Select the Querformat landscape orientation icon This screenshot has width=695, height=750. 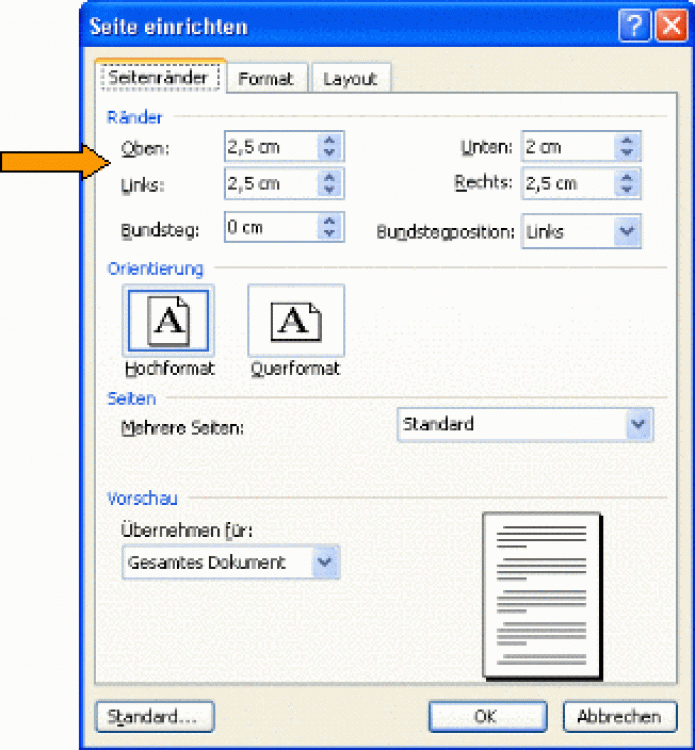tap(295, 320)
